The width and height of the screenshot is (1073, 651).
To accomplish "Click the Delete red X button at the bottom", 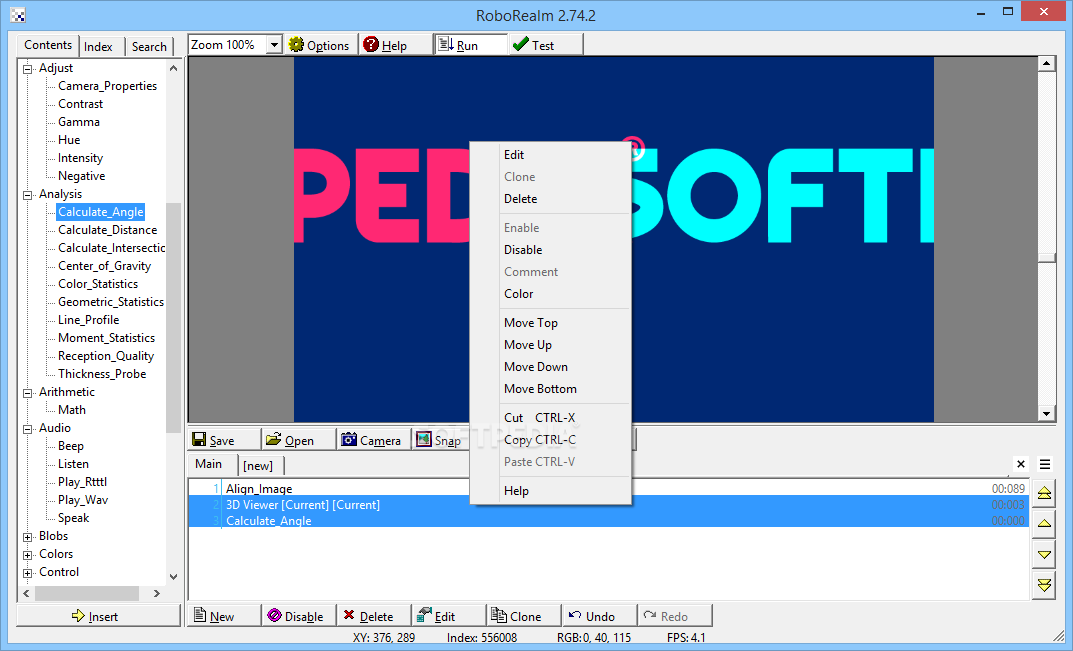I will (x=374, y=616).
